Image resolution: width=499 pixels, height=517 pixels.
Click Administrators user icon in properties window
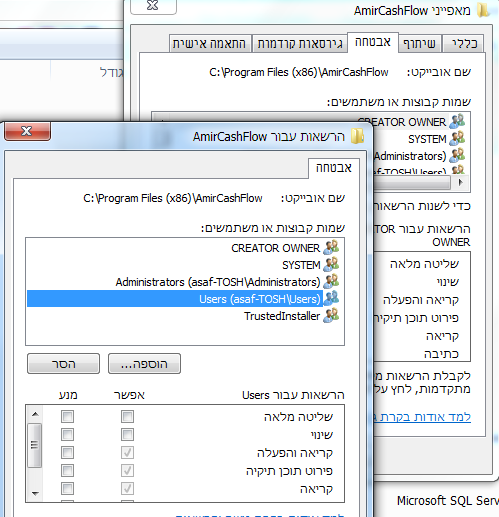(x=457, y=155)
